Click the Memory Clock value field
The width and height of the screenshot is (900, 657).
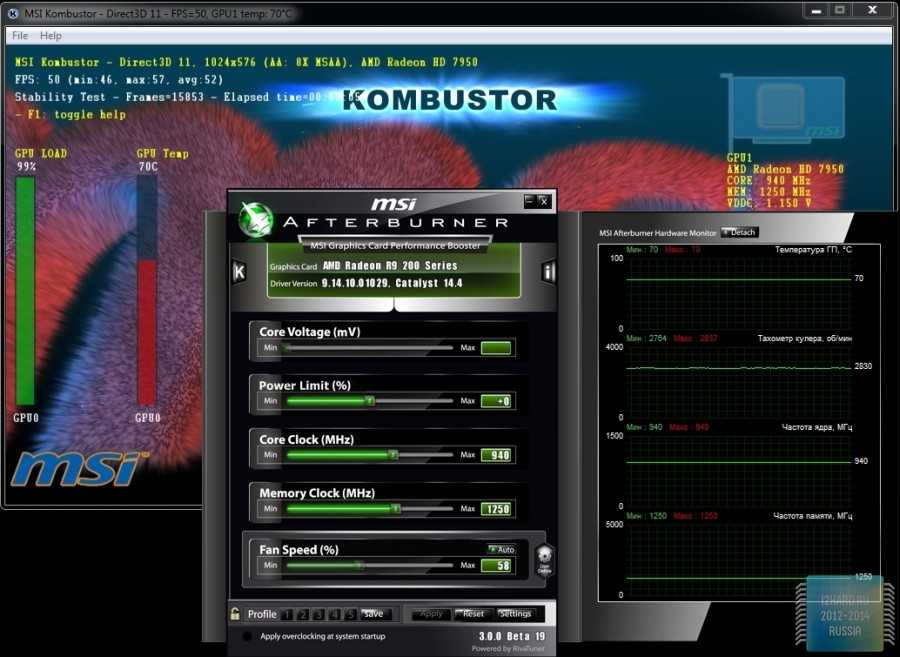pyautogui.click(x=496, y=509)
